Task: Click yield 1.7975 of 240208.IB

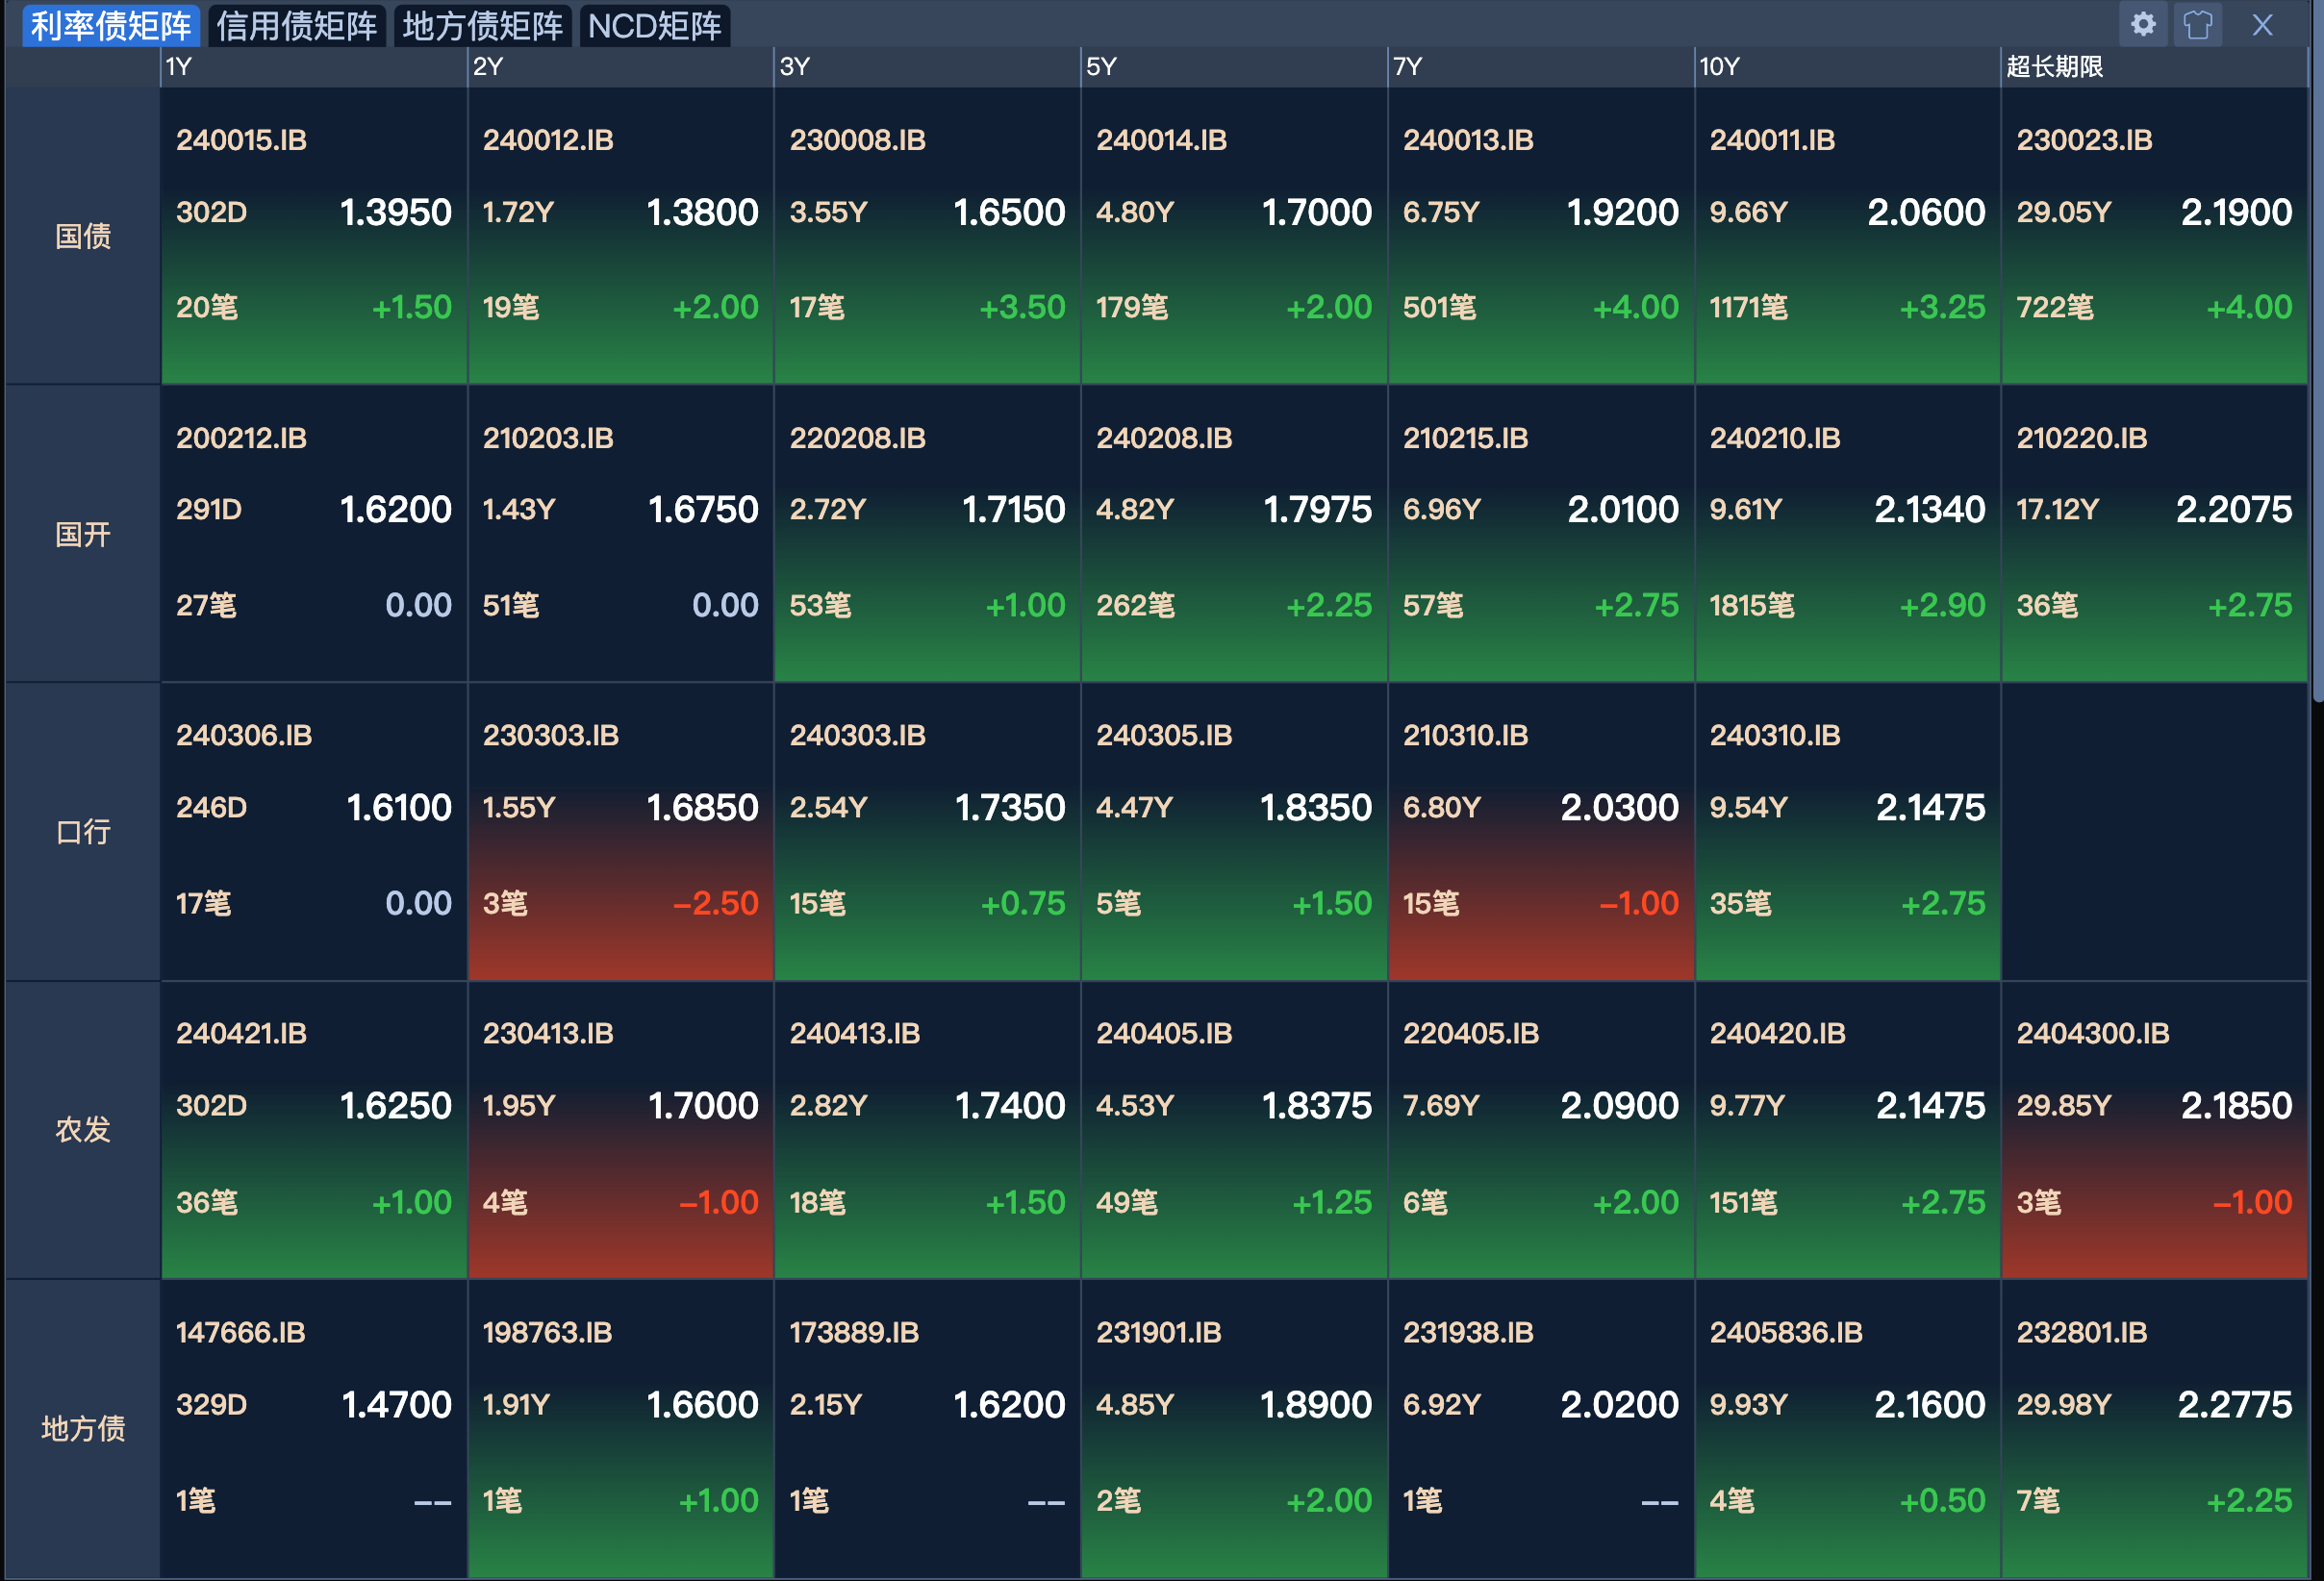Action: pyautogui.click(x=1317, y=510)
